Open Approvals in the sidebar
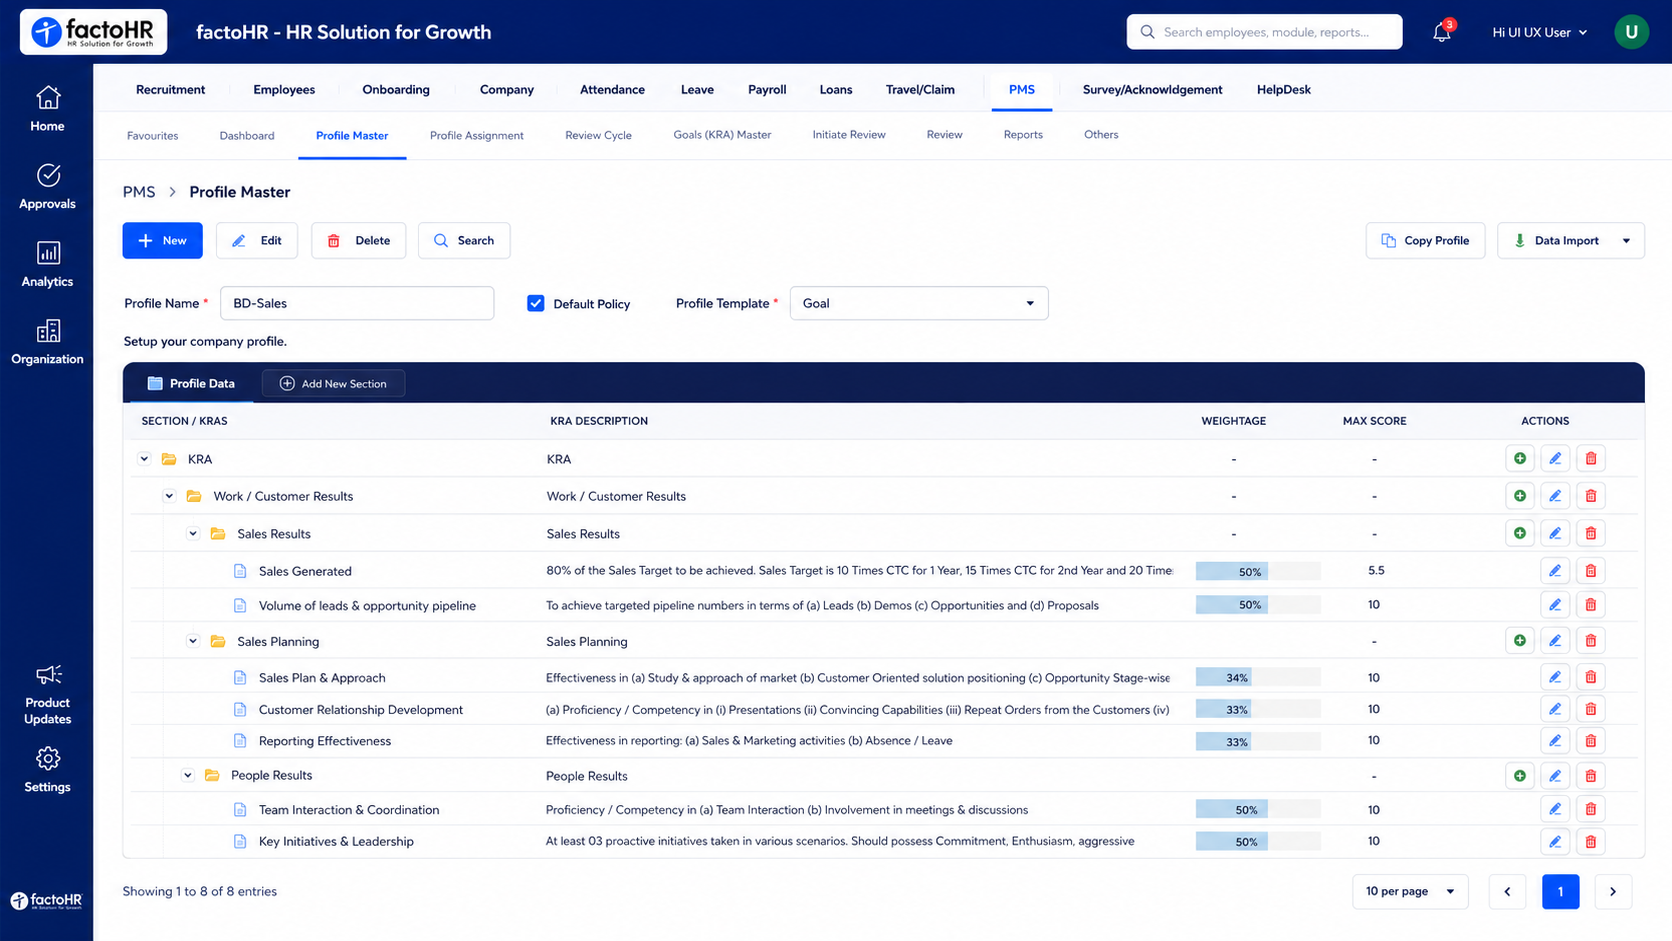The width and height of the screenshot is (1672, 941). point(47,187)
